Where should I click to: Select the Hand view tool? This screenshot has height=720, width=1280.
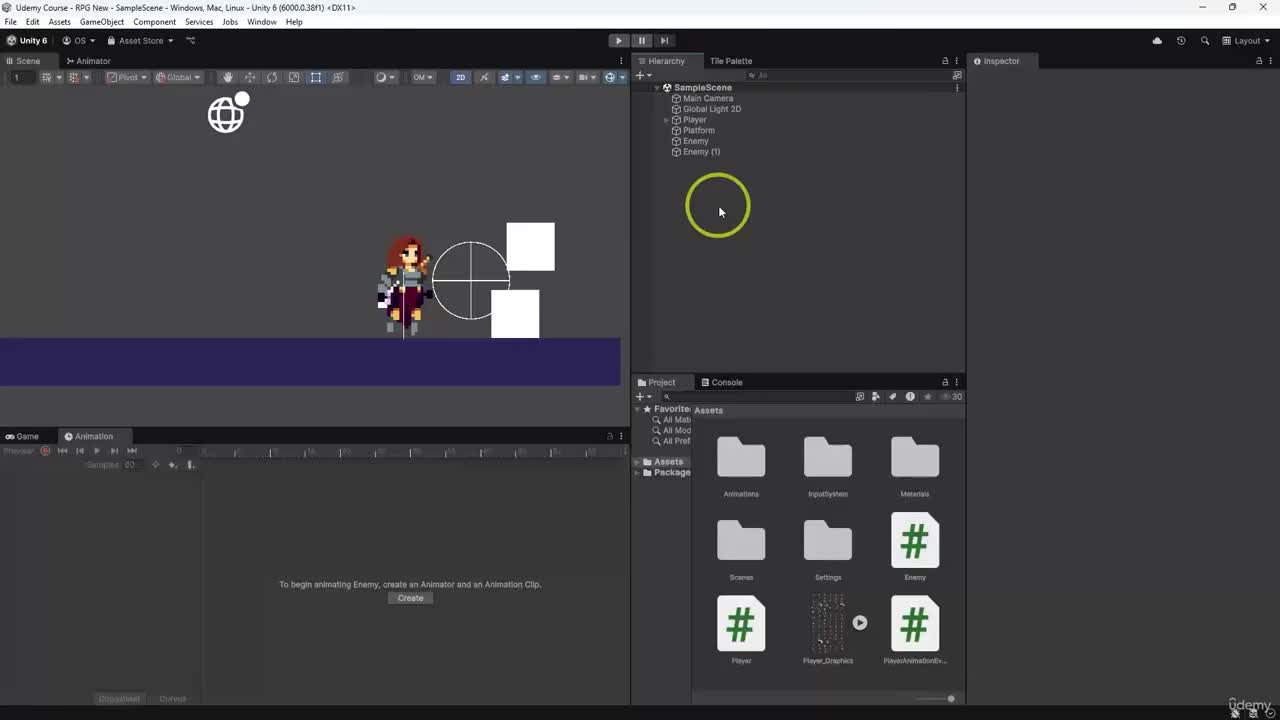[x=228, y=77]
